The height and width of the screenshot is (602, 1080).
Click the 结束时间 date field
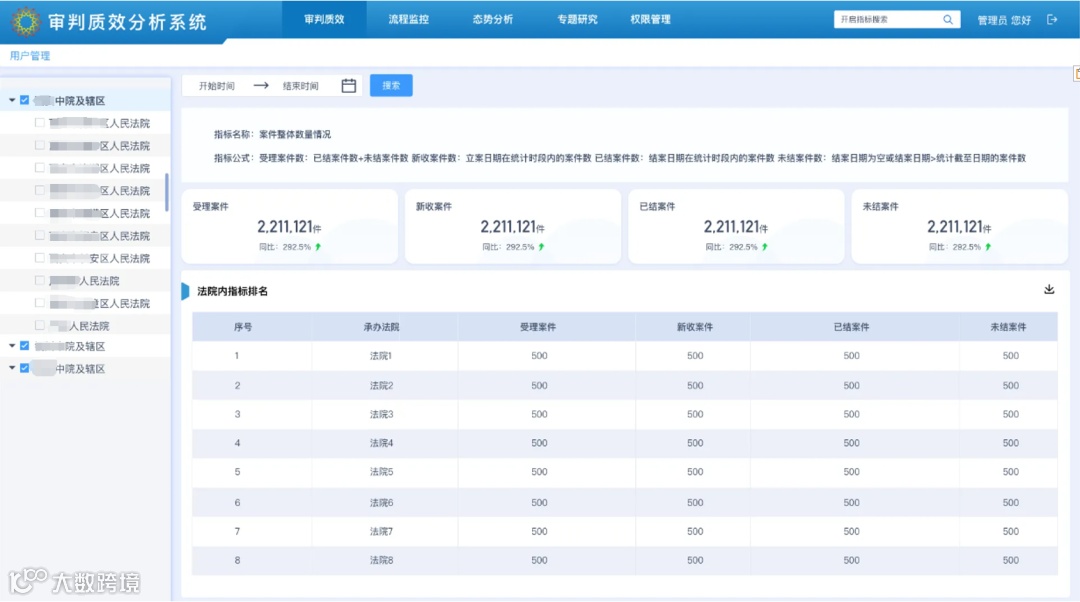click(x=300, y=86)
